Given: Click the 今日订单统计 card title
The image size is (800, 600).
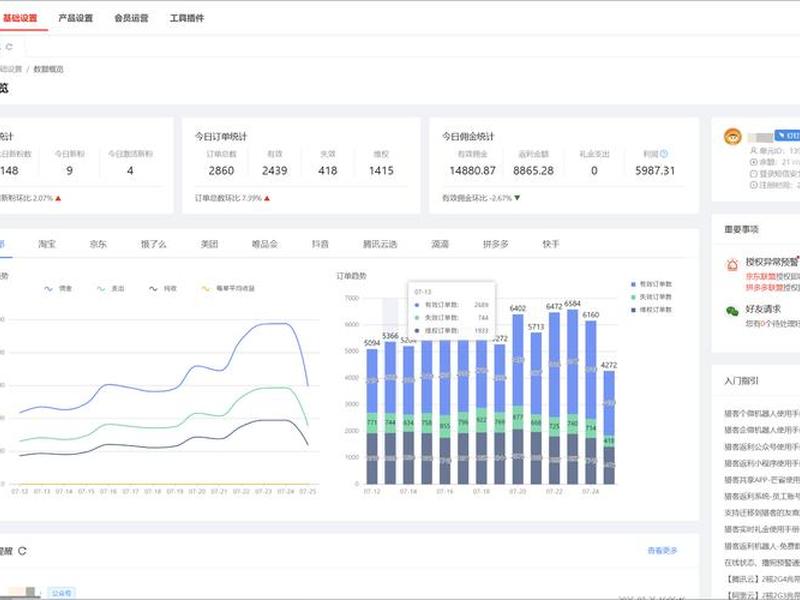Looking at the screenshot, I should click(220, 136).
